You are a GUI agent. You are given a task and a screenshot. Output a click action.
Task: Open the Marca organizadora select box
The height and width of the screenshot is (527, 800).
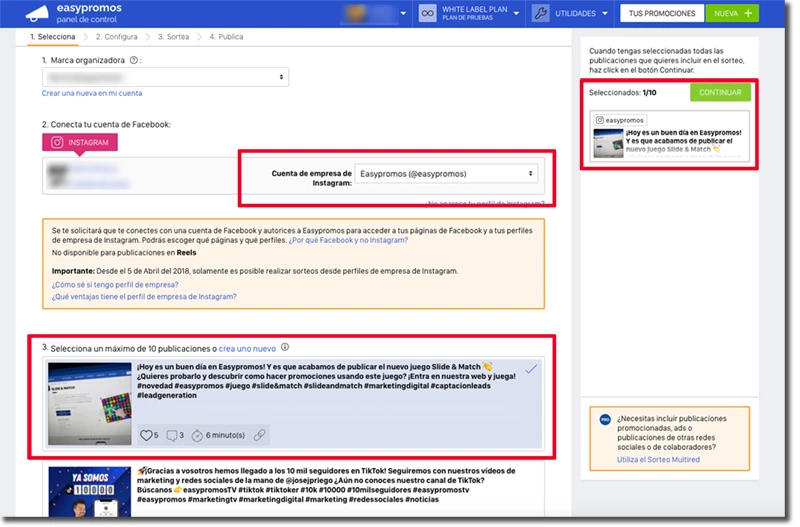coord(165,77)
